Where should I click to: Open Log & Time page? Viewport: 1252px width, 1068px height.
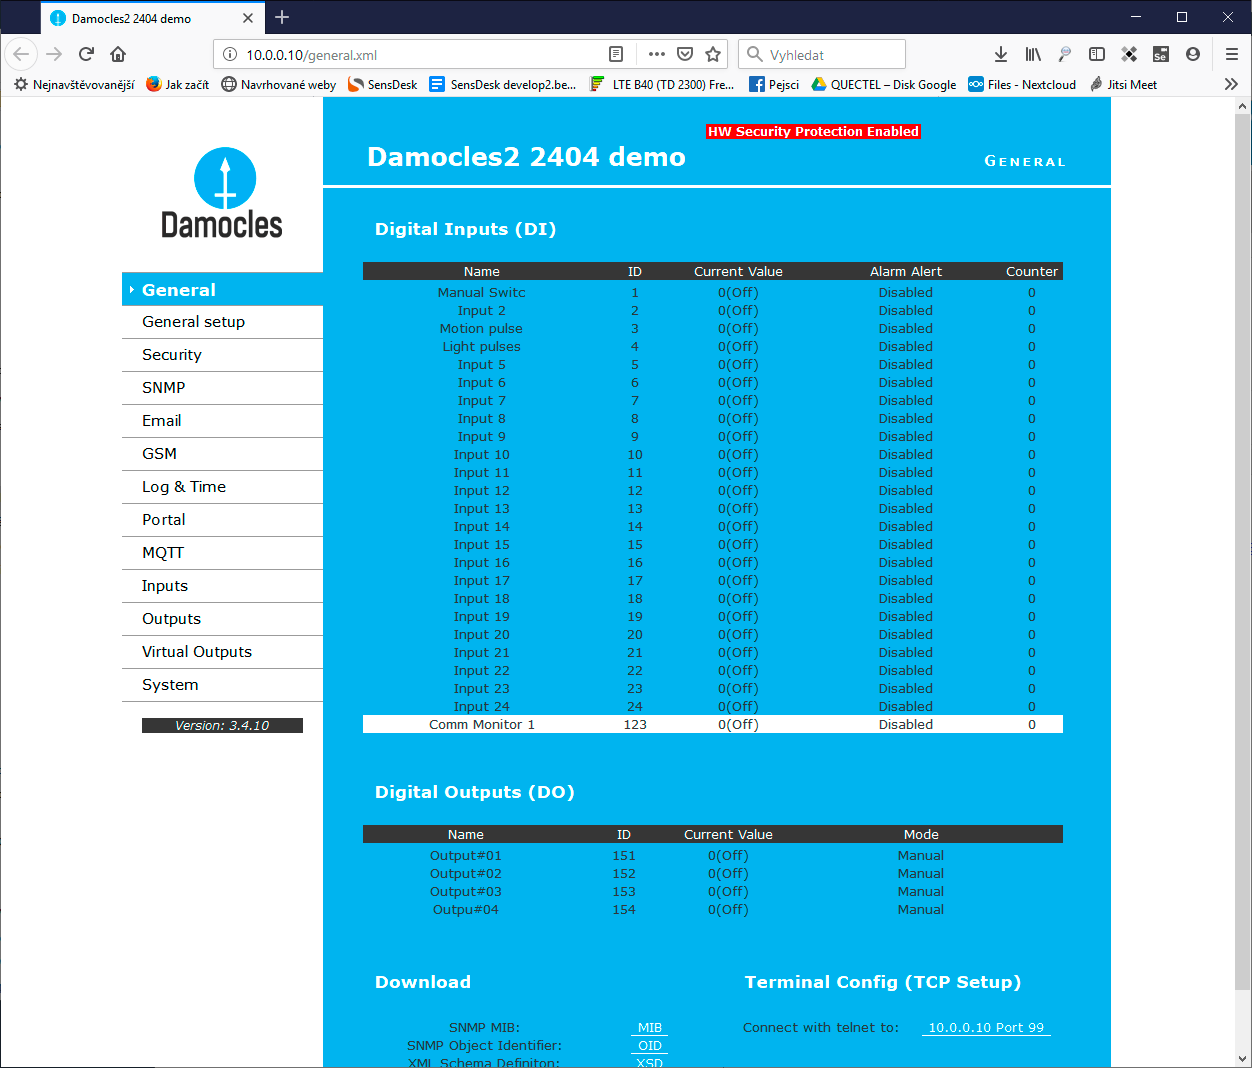(222, 487)
